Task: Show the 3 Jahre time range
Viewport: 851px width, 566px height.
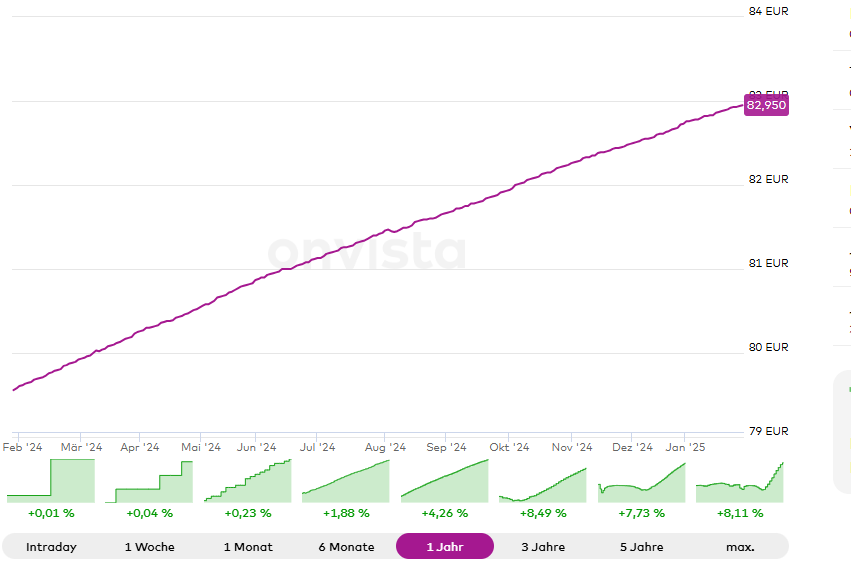Action: click(543, 547)
